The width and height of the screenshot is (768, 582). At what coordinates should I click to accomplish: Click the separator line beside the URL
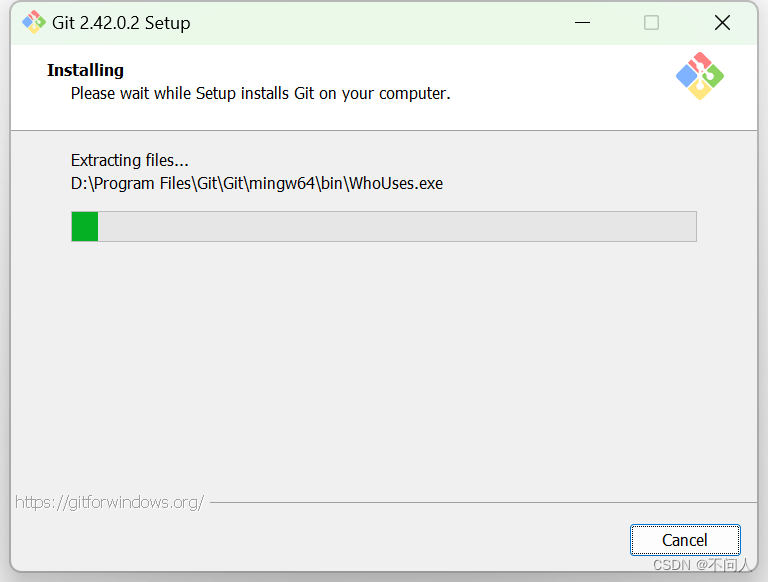click(483, 502)
